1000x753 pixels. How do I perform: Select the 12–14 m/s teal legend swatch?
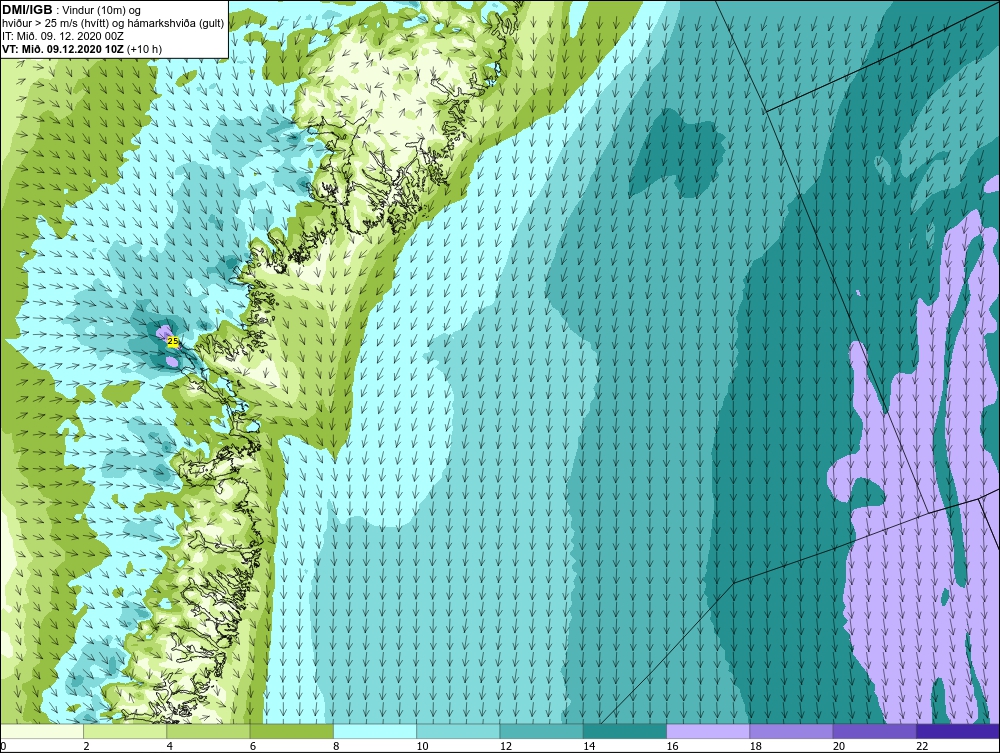click(541, 731)
